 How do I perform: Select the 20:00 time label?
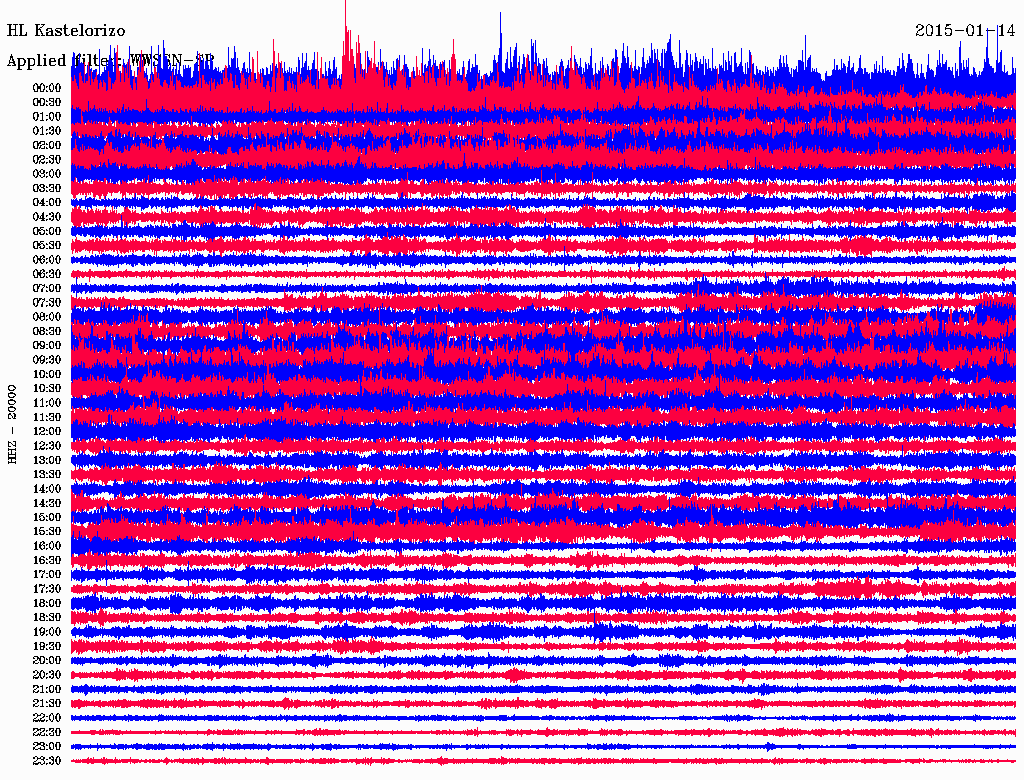click(x=47, y=661)
